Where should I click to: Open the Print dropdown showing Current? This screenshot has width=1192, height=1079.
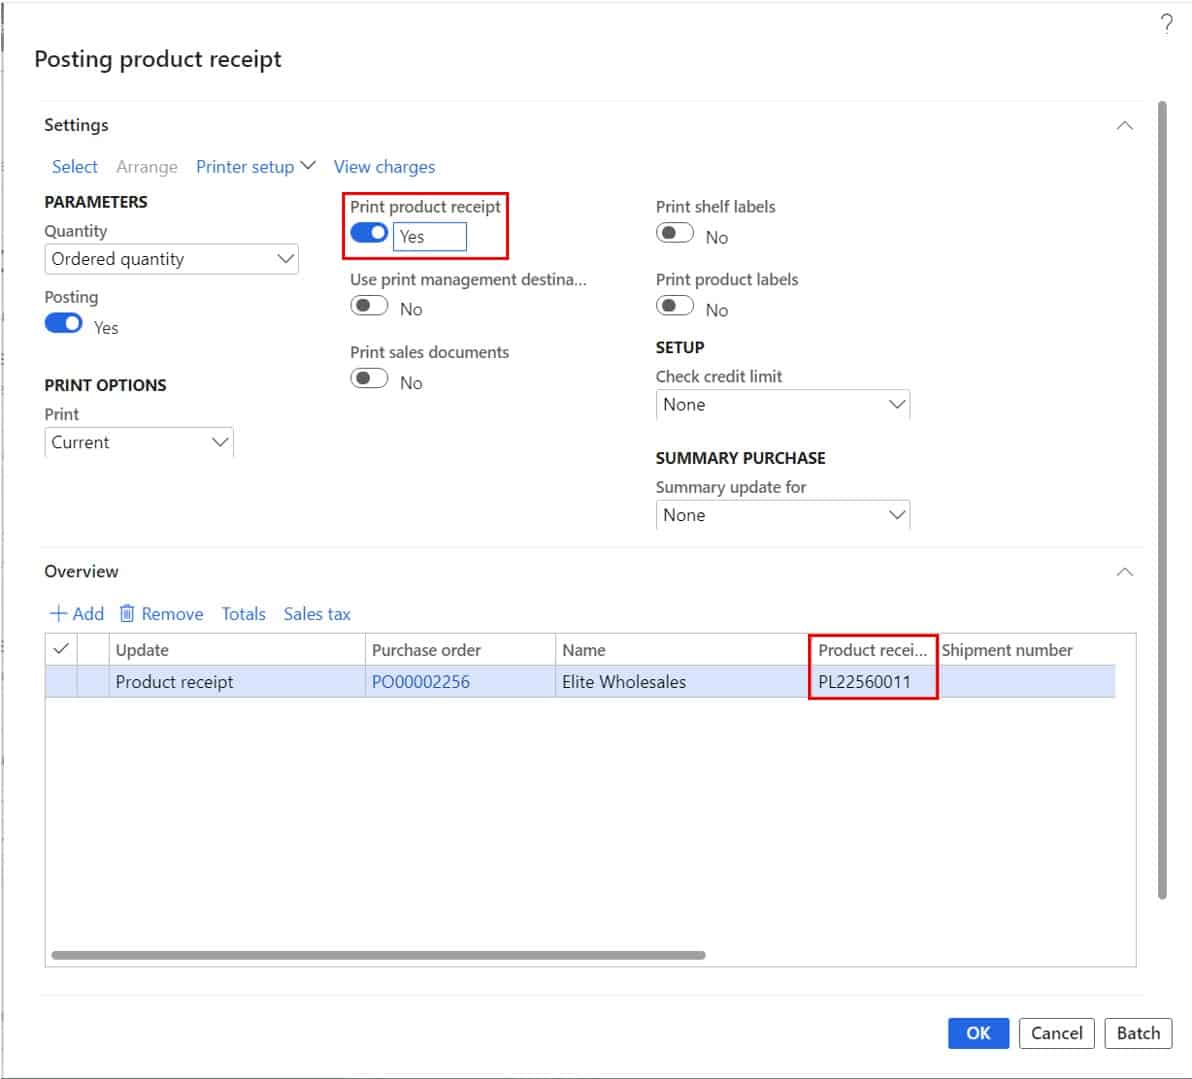(x=138, y=442)
